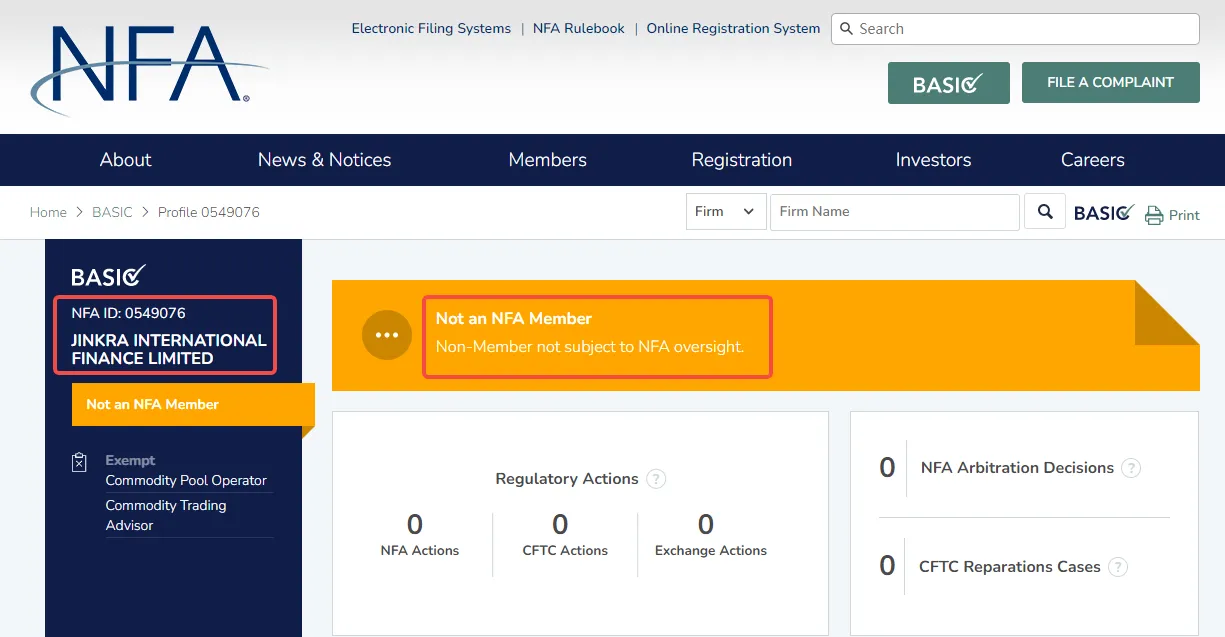Click the help icon beside NFA Arbitration Decisions
The height and width of the screenshot is (637, 1225).
(x=1131, y=468)
